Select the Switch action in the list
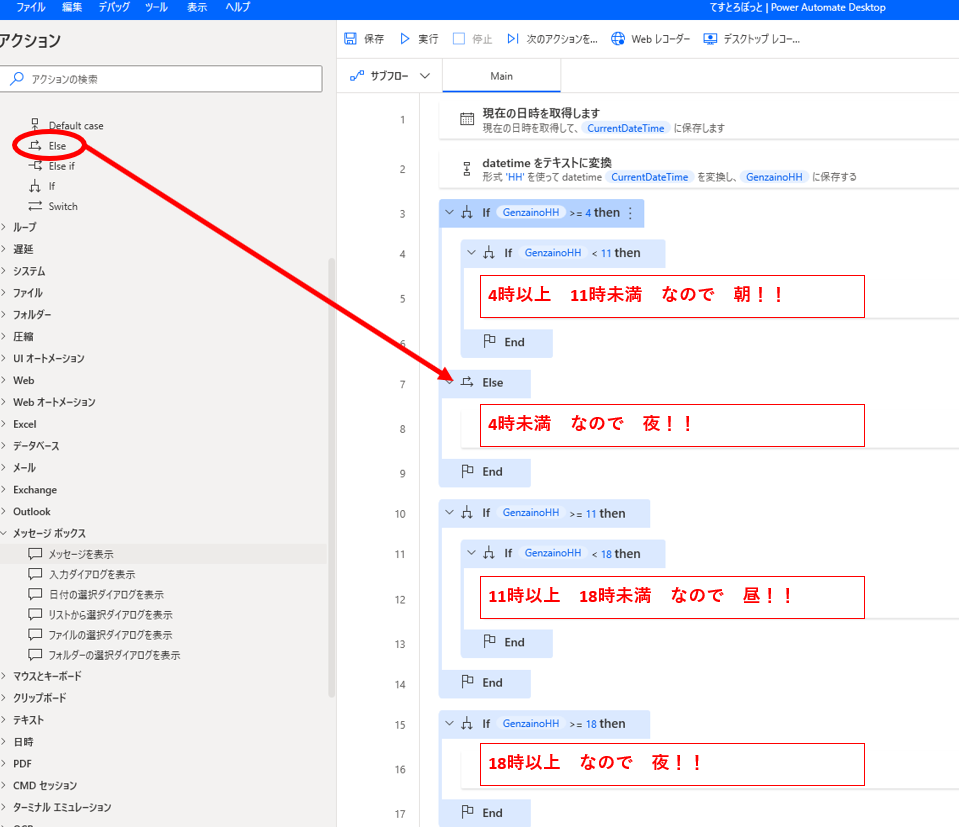Image resolution: width=959 pixels, height=827 pixels. [x=62, y=206]
